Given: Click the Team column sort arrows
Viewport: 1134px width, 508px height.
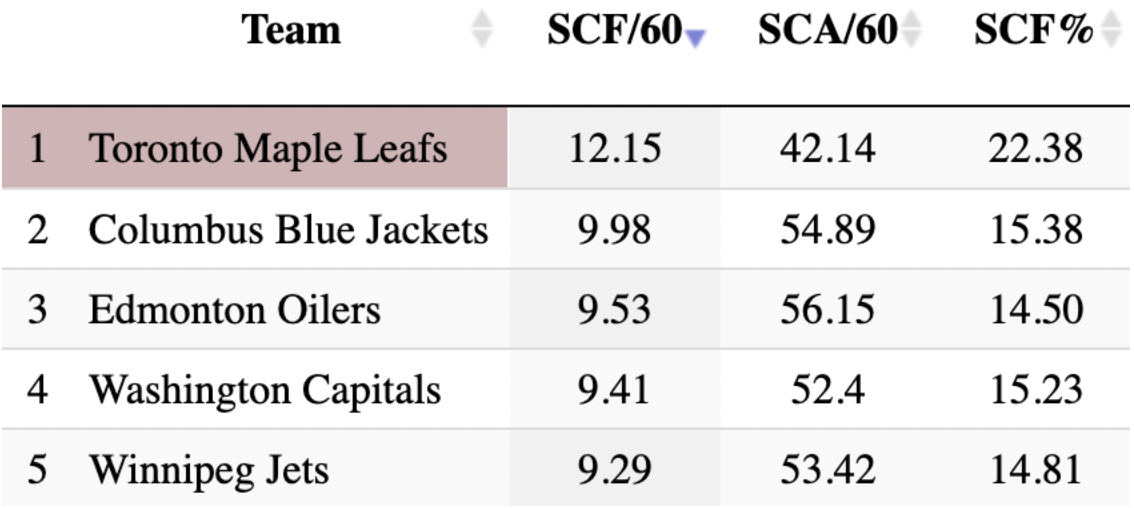Looking at the screenshot, I should point(482,30).
